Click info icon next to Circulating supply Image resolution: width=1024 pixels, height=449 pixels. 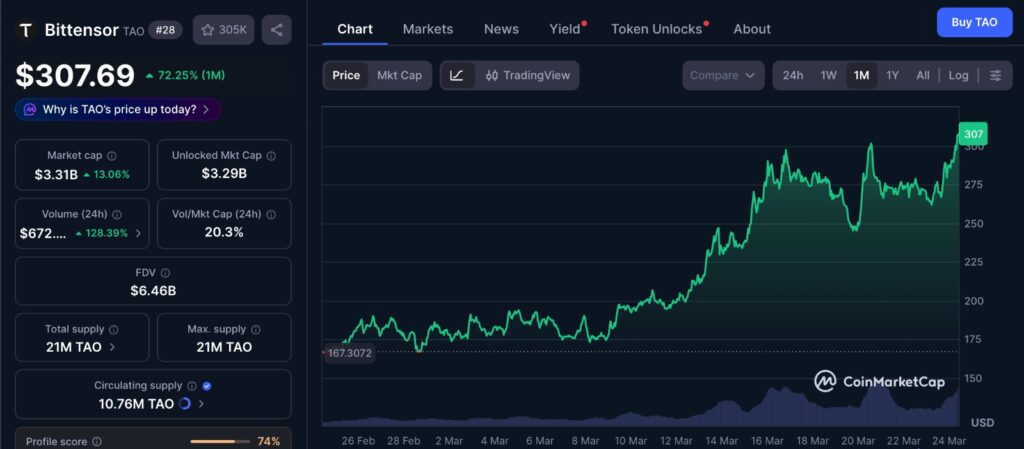[x=192, y=386]
